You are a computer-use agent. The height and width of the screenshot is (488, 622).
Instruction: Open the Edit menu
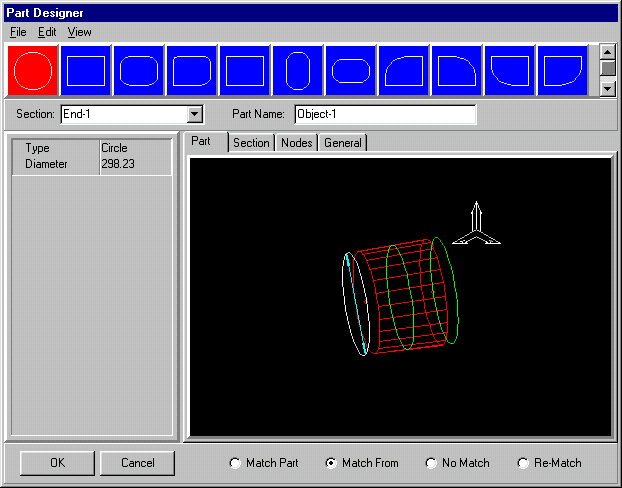(x=47, y=32)
